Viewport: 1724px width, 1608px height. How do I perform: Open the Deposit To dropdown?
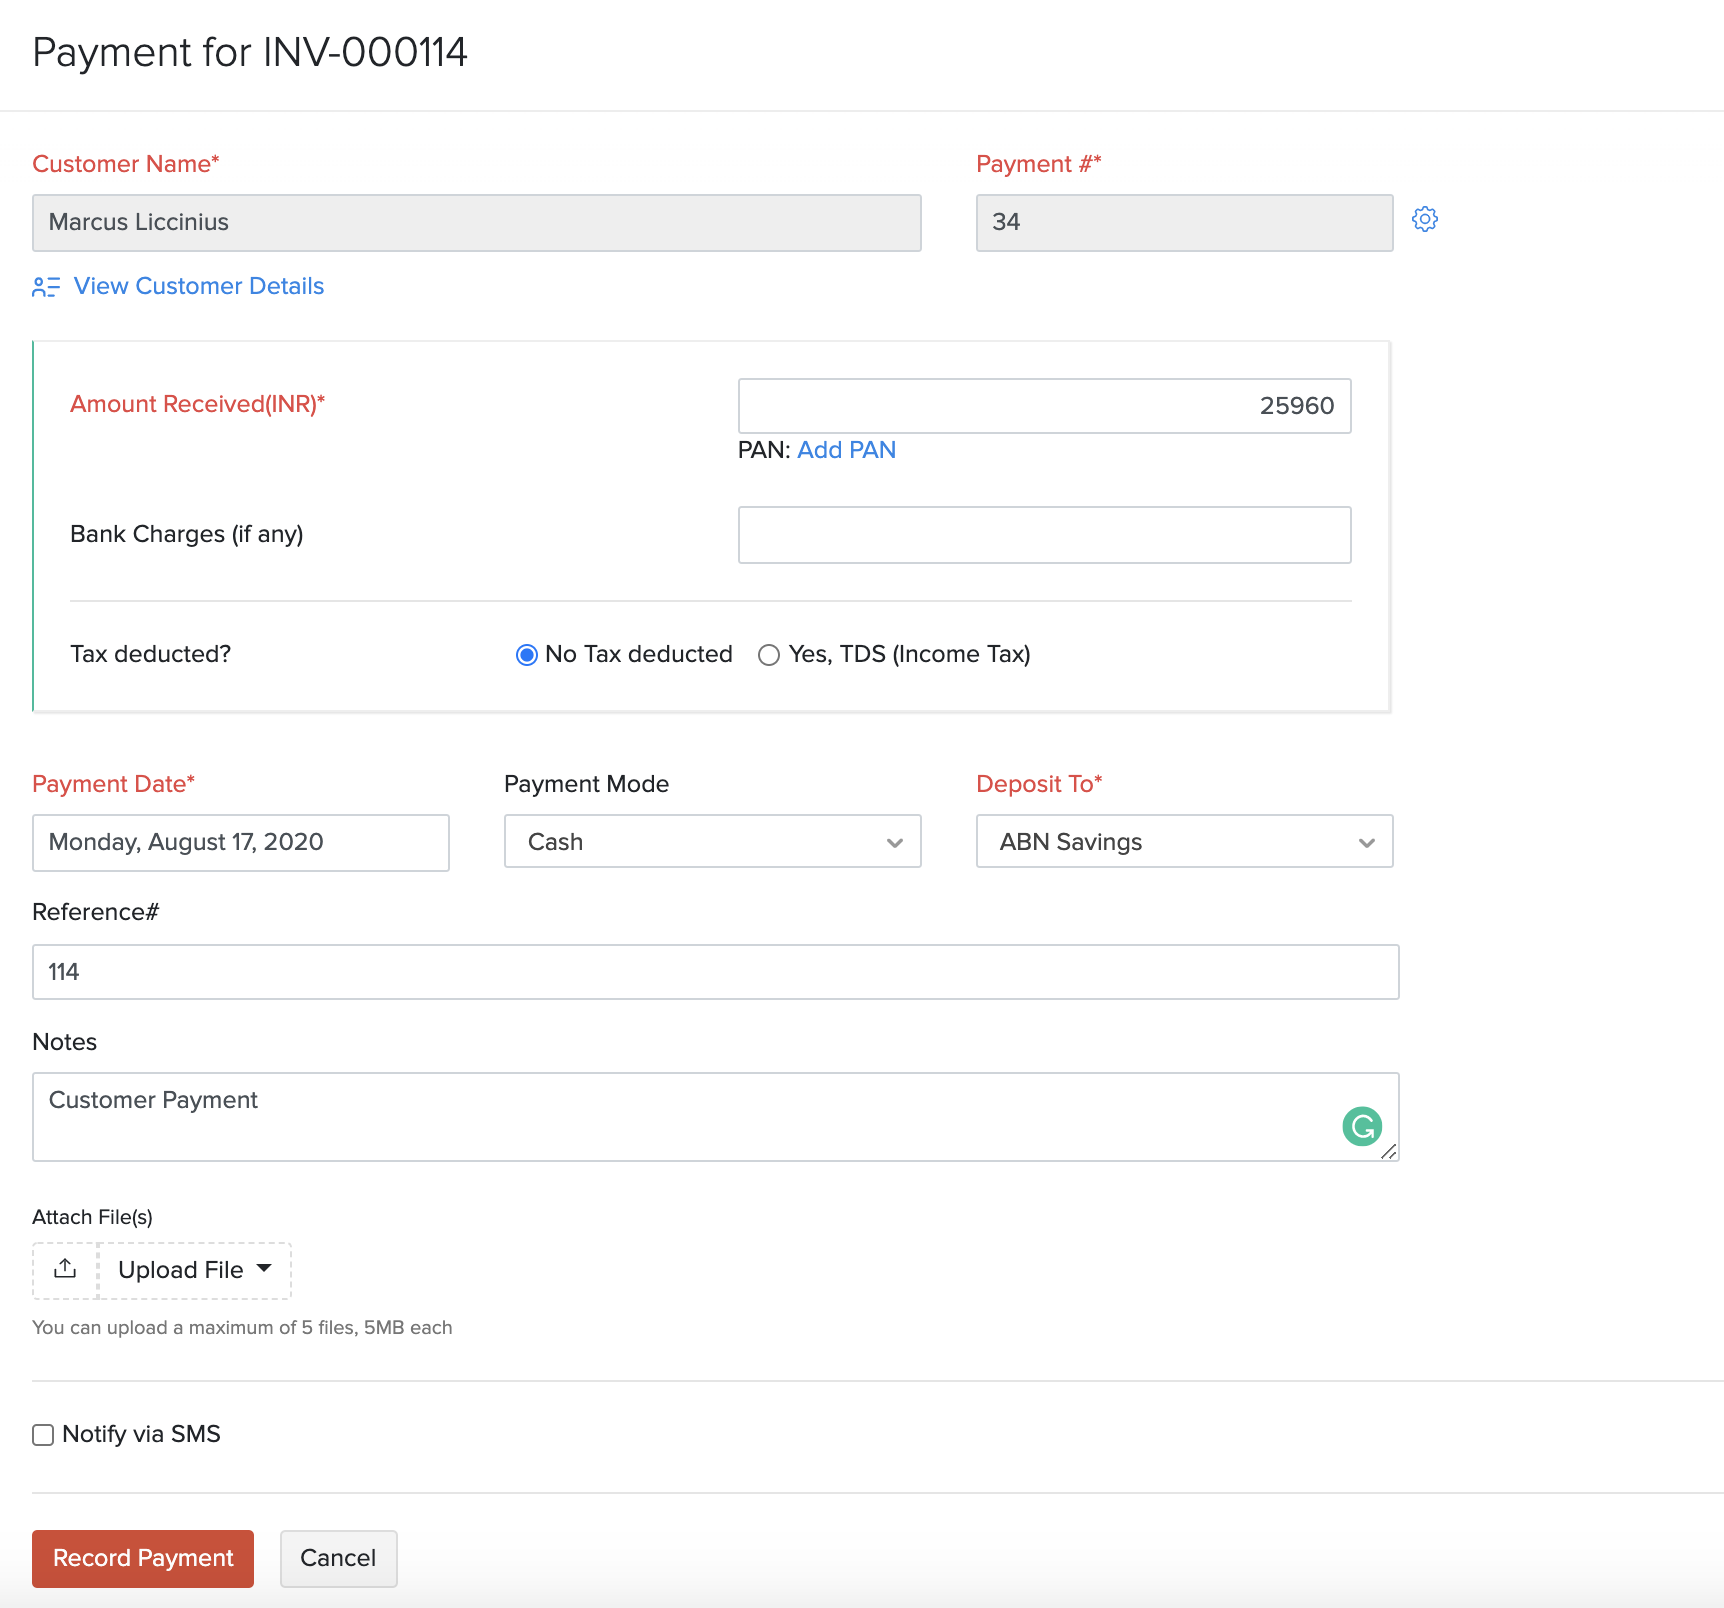tap(1183, 841)
